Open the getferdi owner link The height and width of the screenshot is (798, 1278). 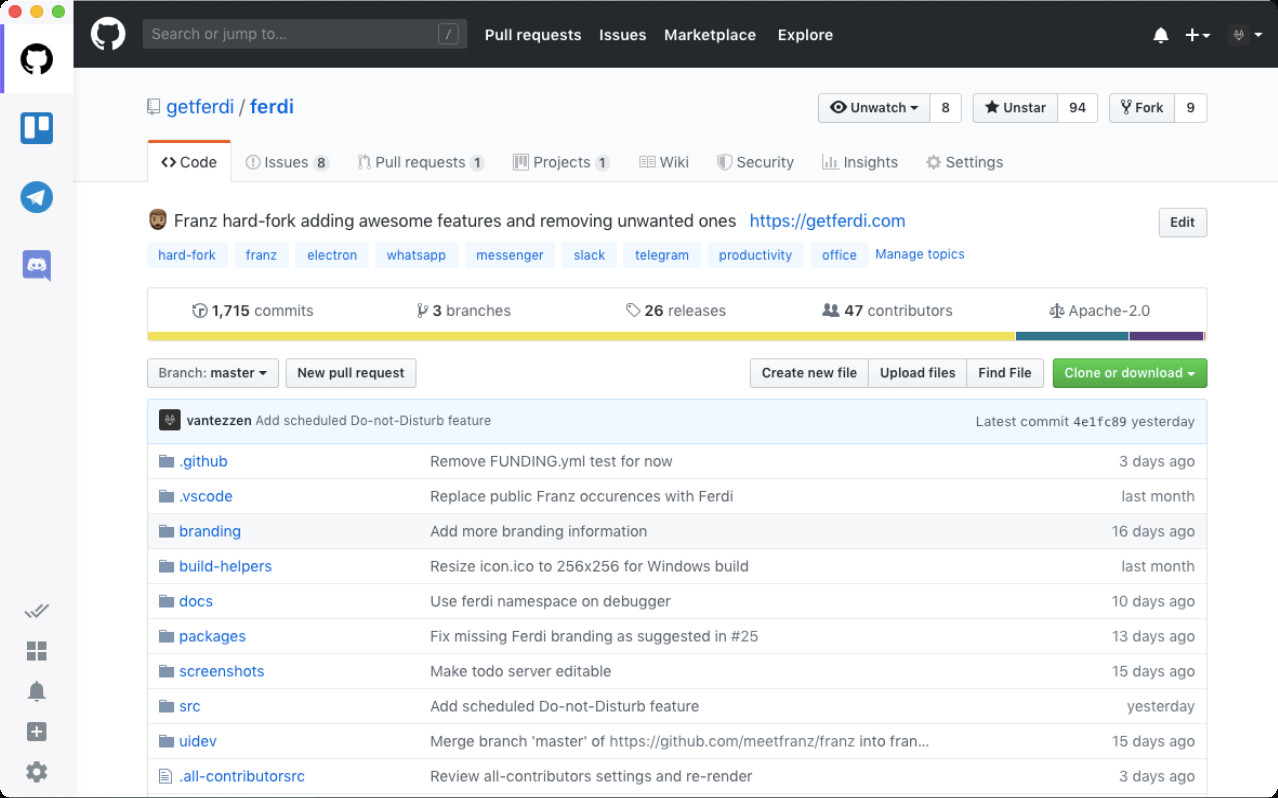click(x=200, y=107)
